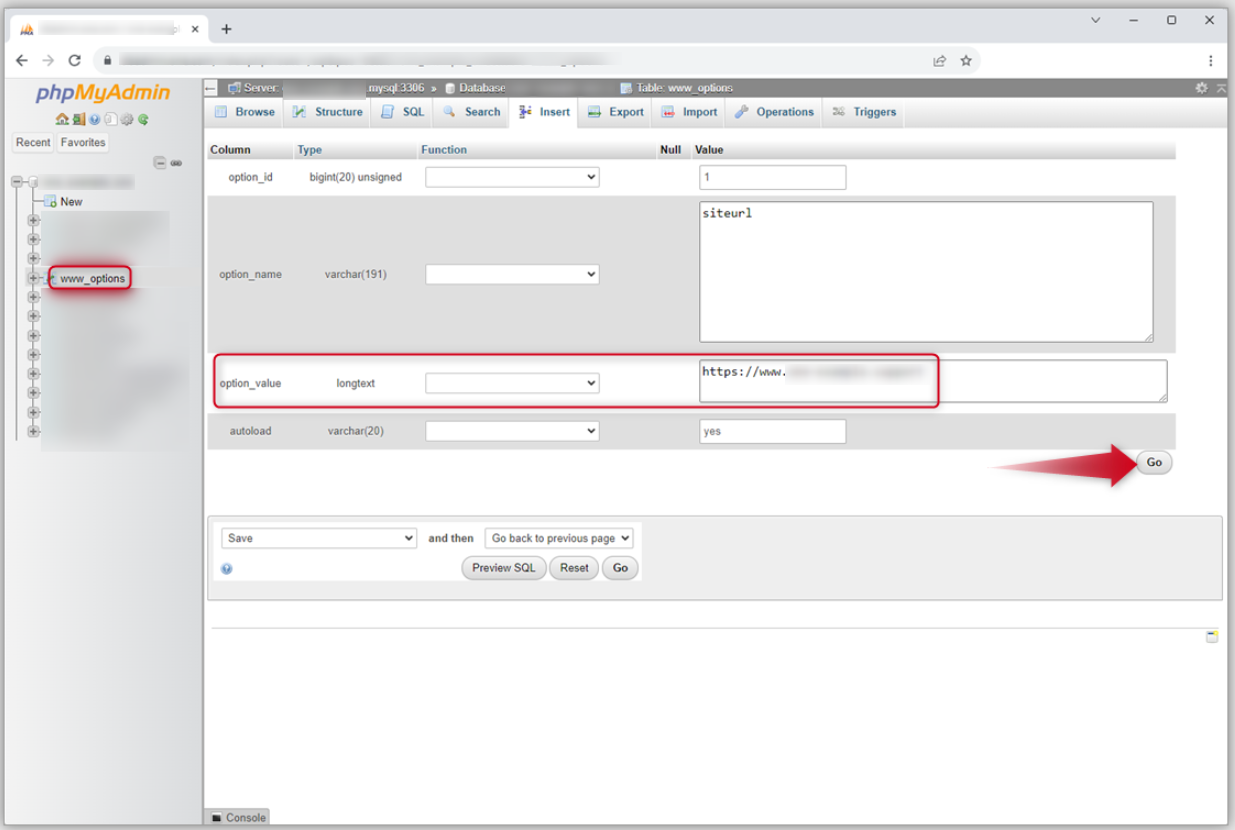Click the Preview SQL button
The image size is (1235, 830).
[x=504, y=568]
